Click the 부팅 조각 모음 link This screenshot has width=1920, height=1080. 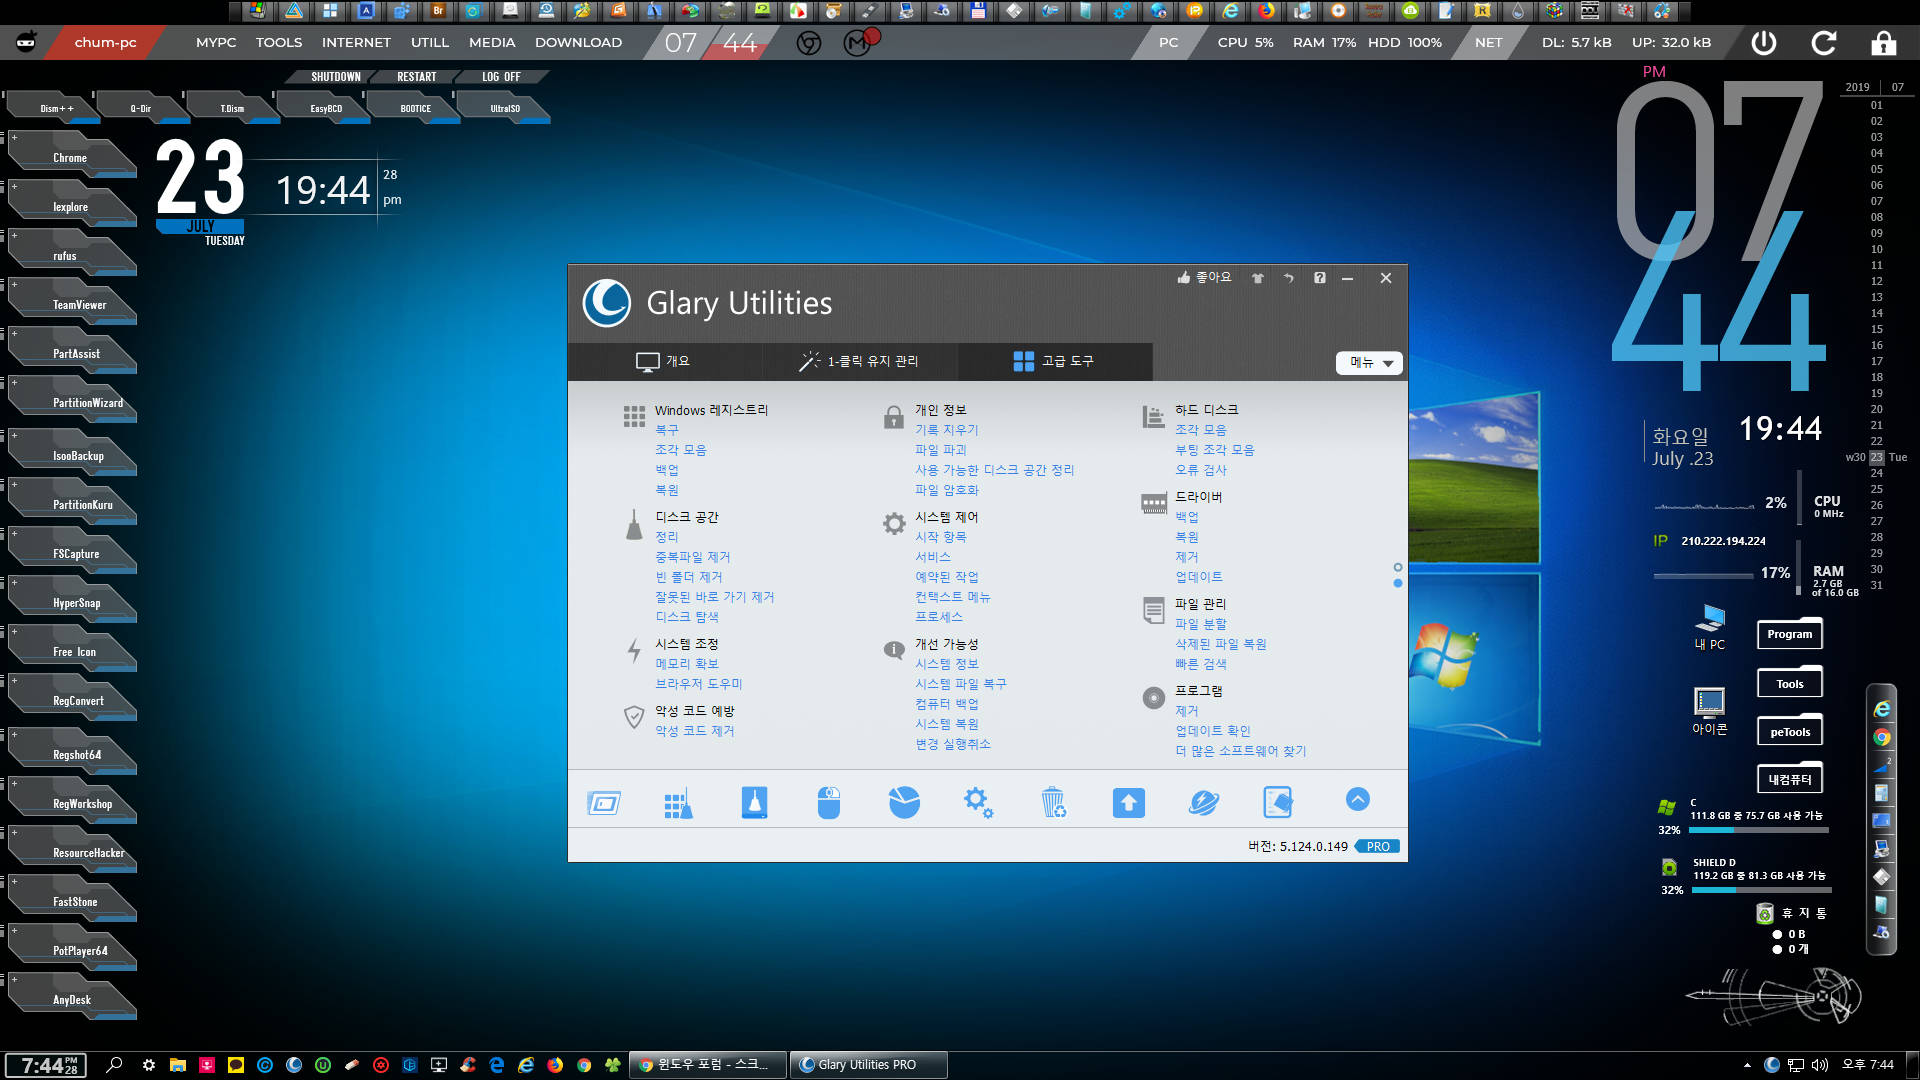1214,450
